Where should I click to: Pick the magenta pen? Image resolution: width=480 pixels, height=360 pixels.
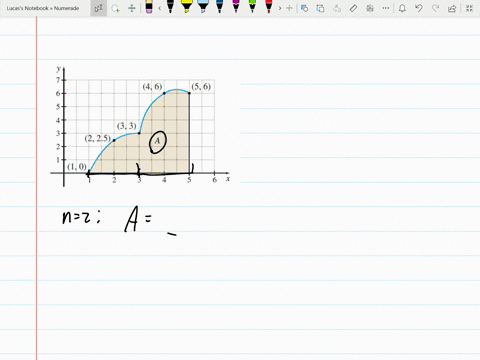click(x=236, y=7)
